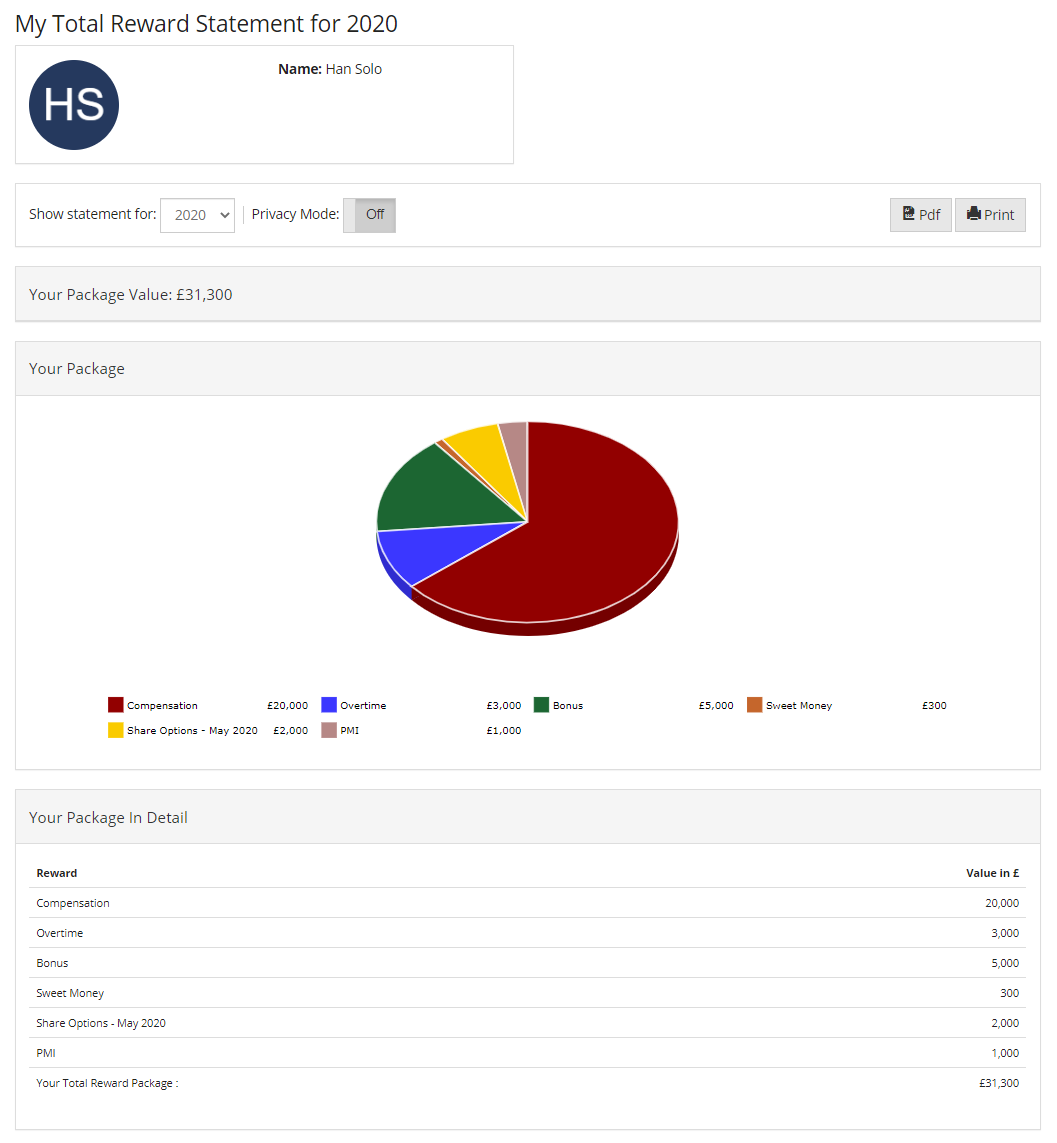
Task: Click the HS avatar circle
Action: [74, 104]
